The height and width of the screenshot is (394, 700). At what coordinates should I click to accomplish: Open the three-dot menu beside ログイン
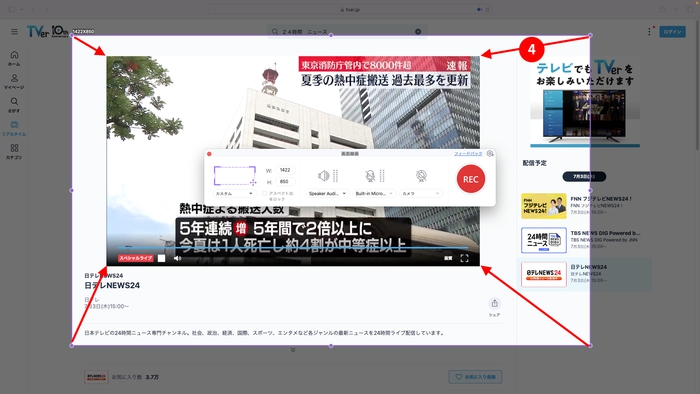click(650, 32)
